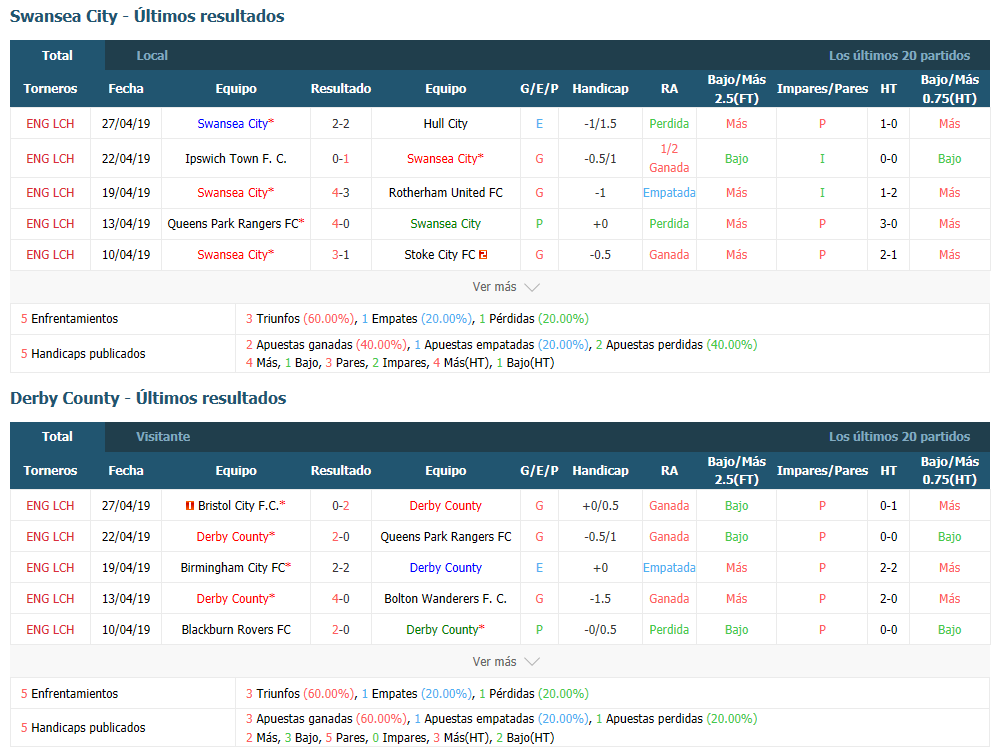Click the 'Derby County - Últimos resultados' heading
Screen dimensions: 995x749
click(148, 398)
